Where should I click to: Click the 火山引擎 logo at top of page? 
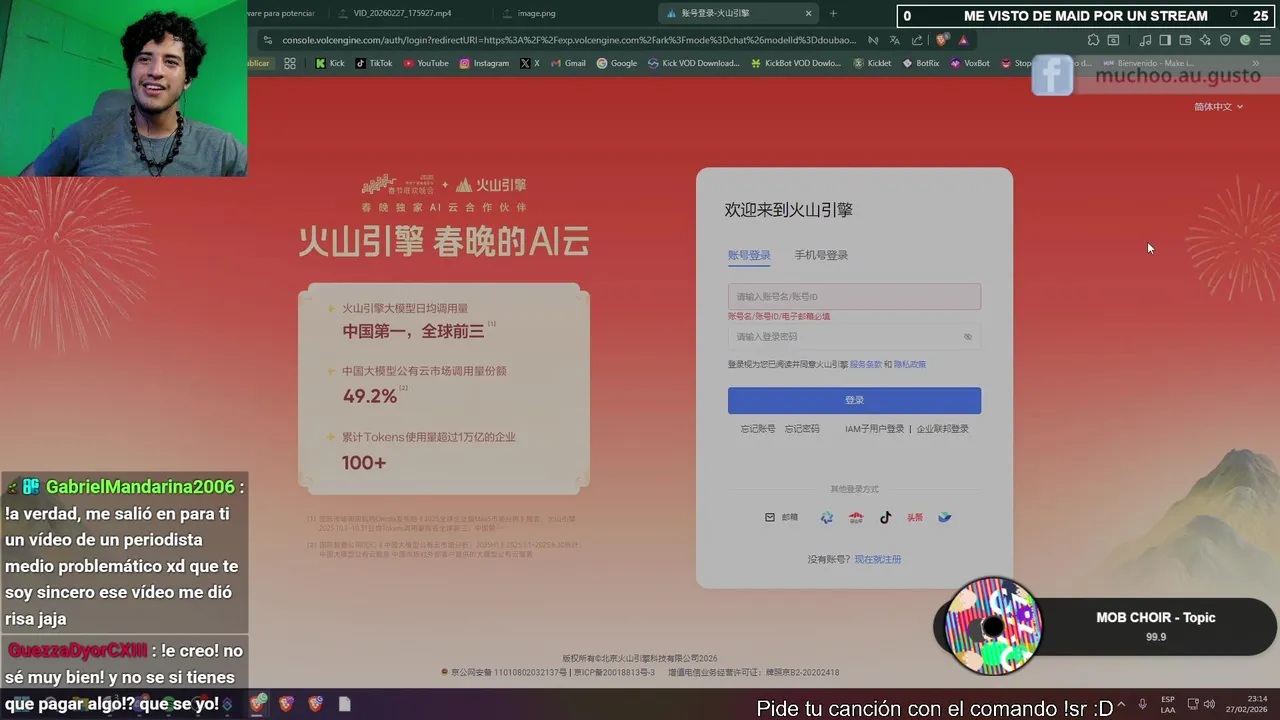[491, 185]
